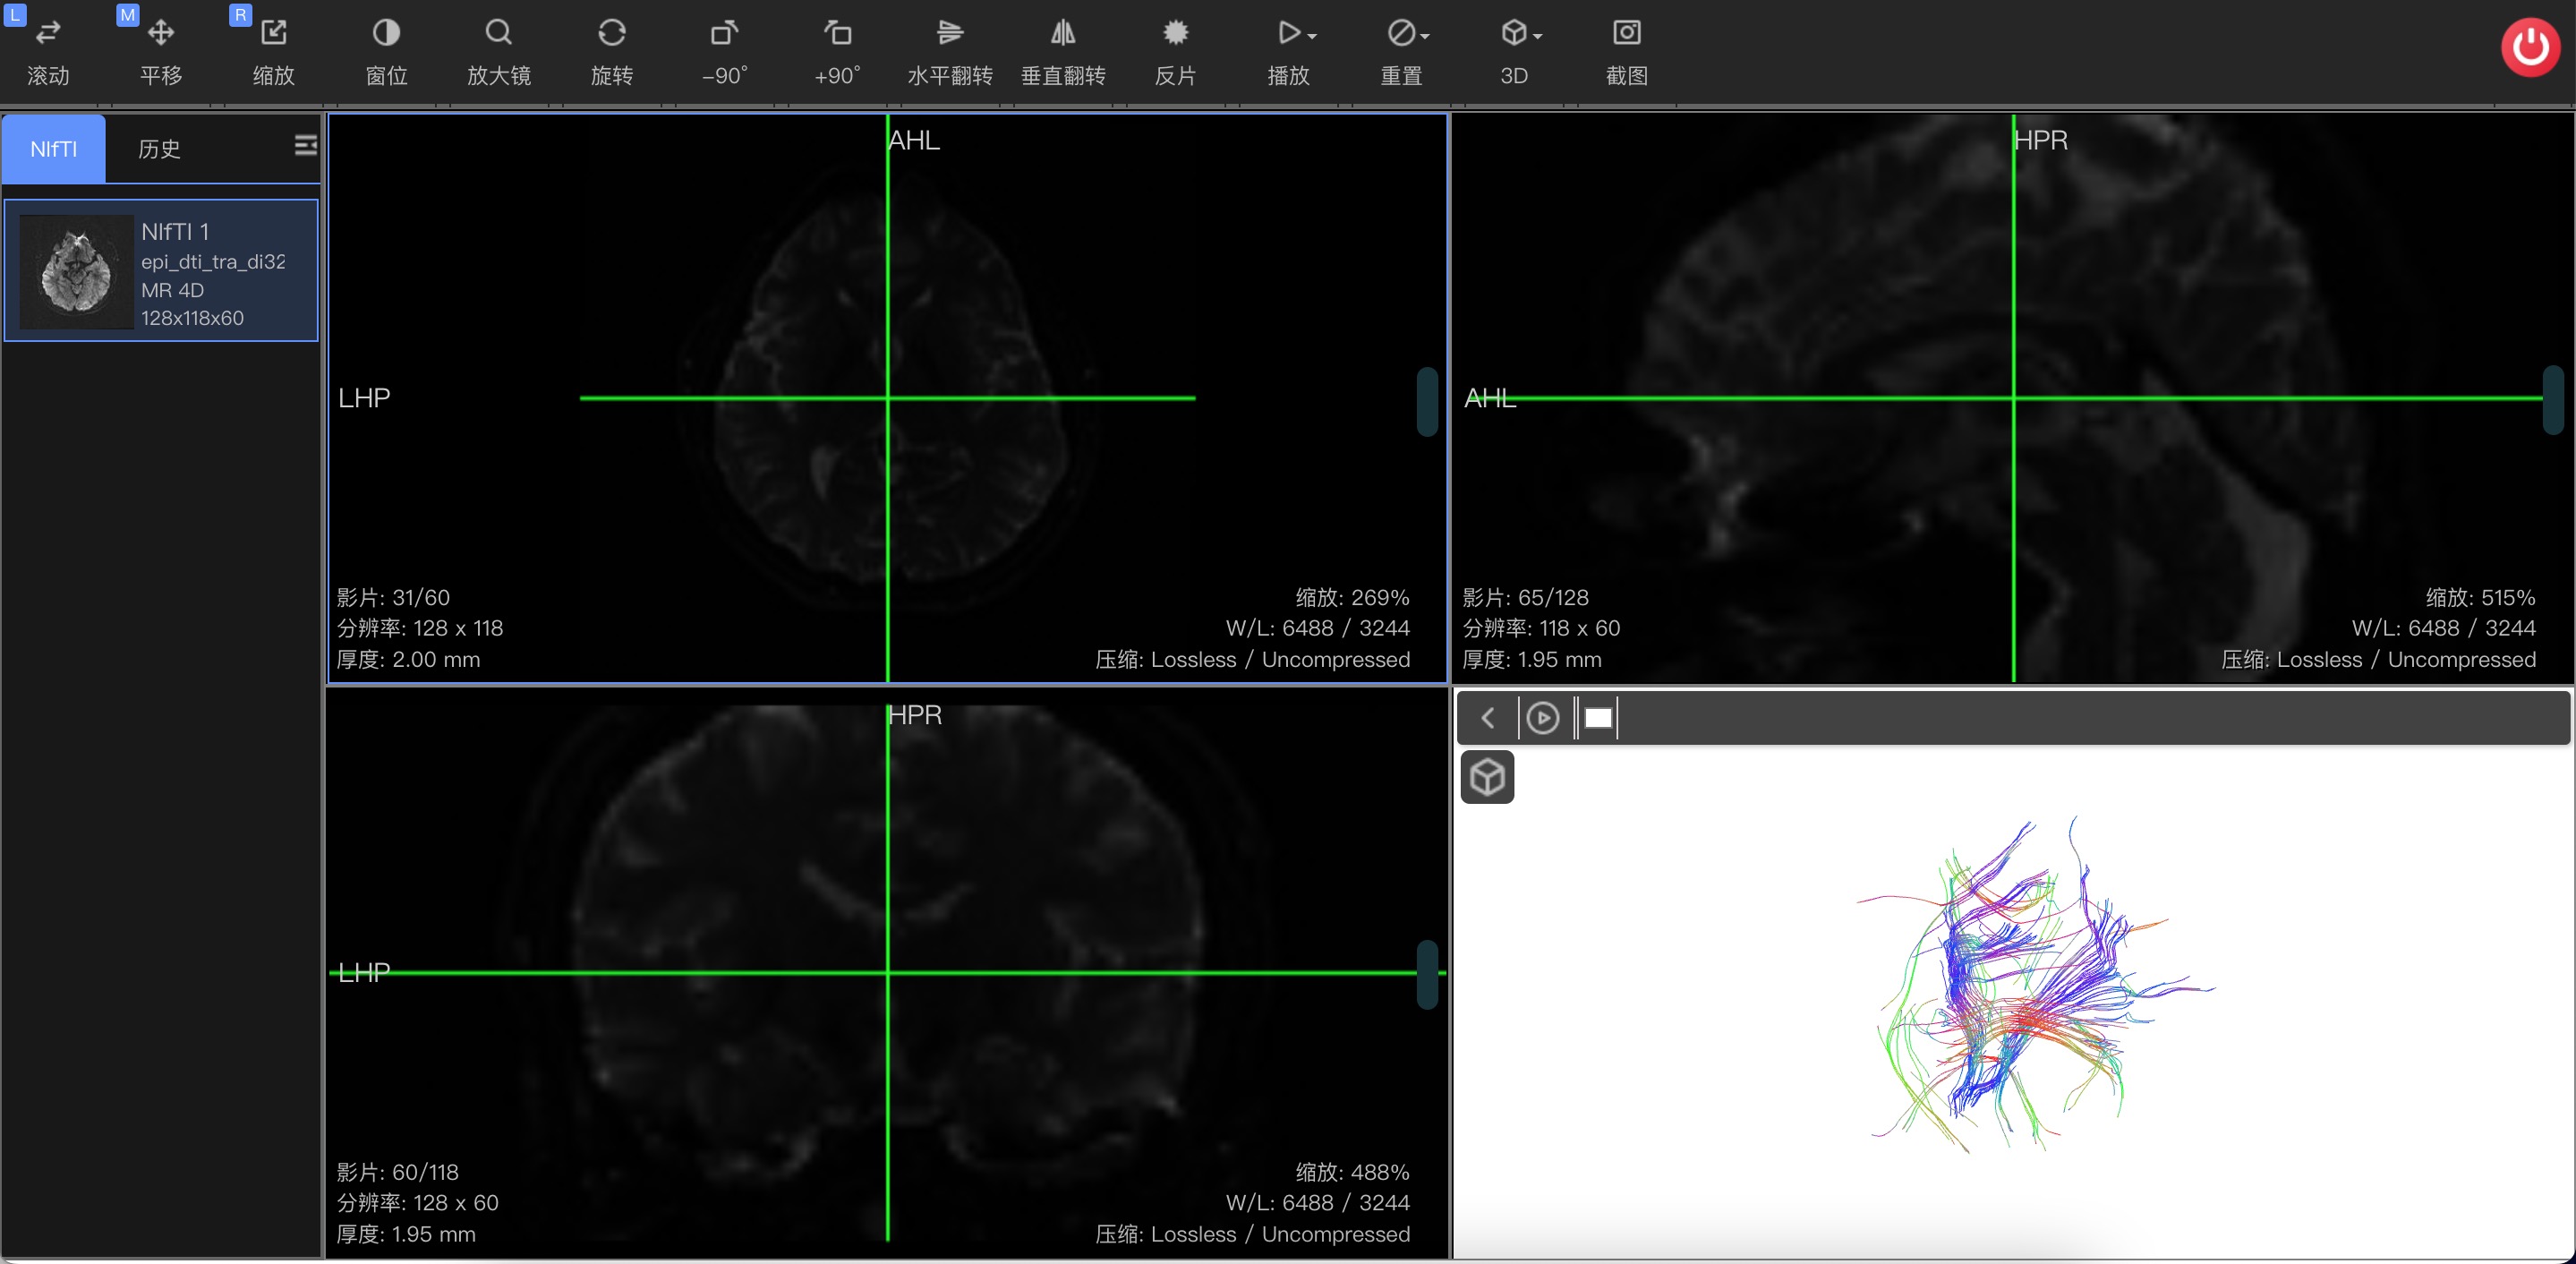Click the 影片: 31/60 label
Screen dimensions: 2576x1264
tap(393, 597)
